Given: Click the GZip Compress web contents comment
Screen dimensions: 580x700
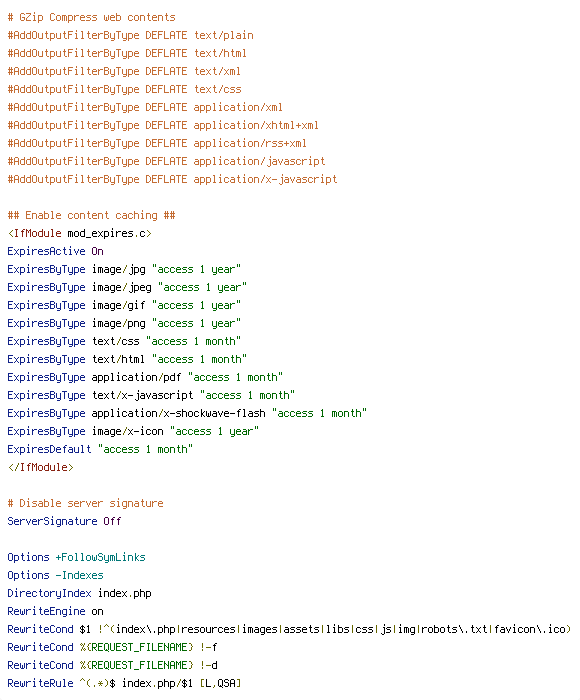Looking at the screenshot, I should pos(92,17).
